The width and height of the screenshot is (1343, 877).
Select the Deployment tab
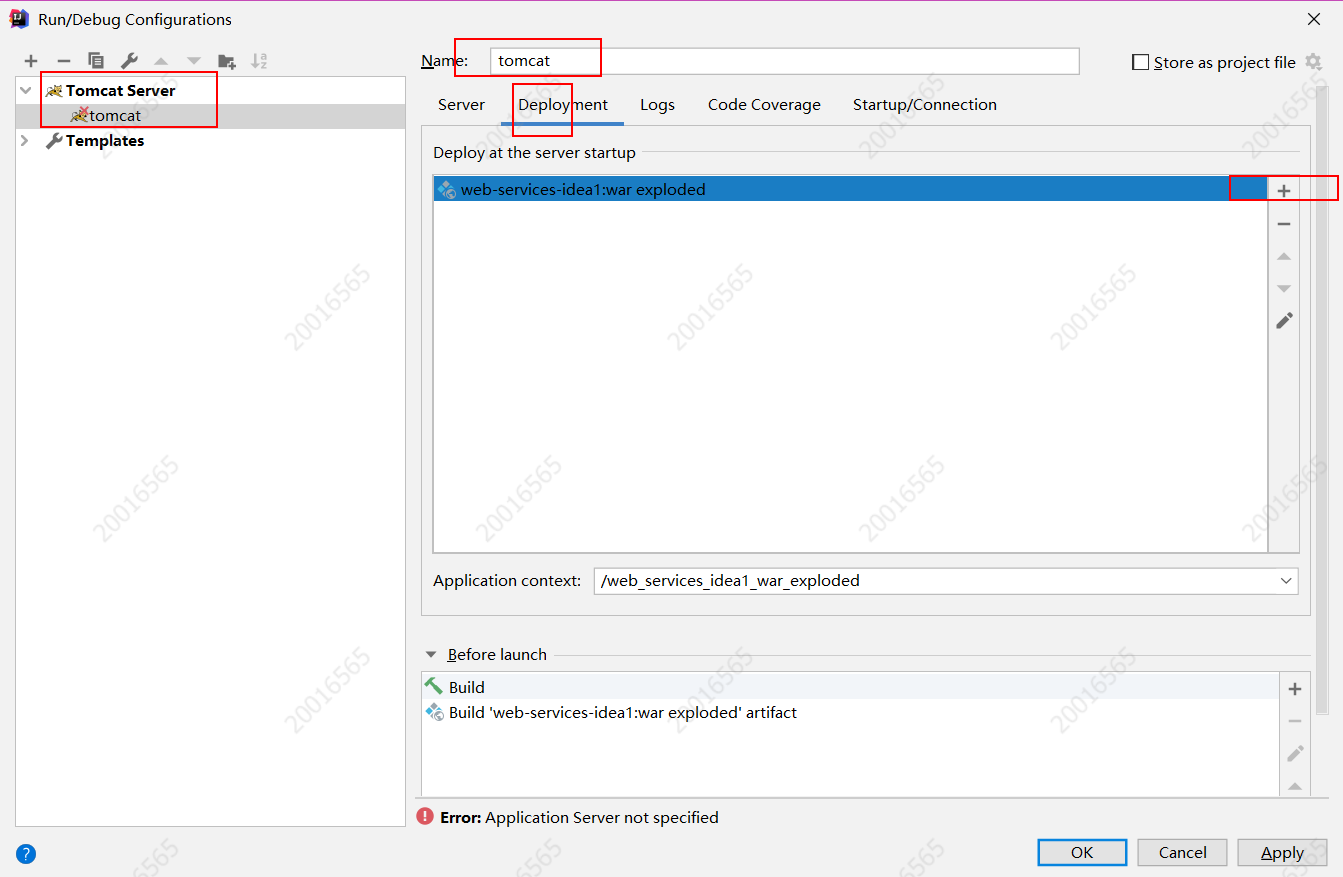click(563, 105)
